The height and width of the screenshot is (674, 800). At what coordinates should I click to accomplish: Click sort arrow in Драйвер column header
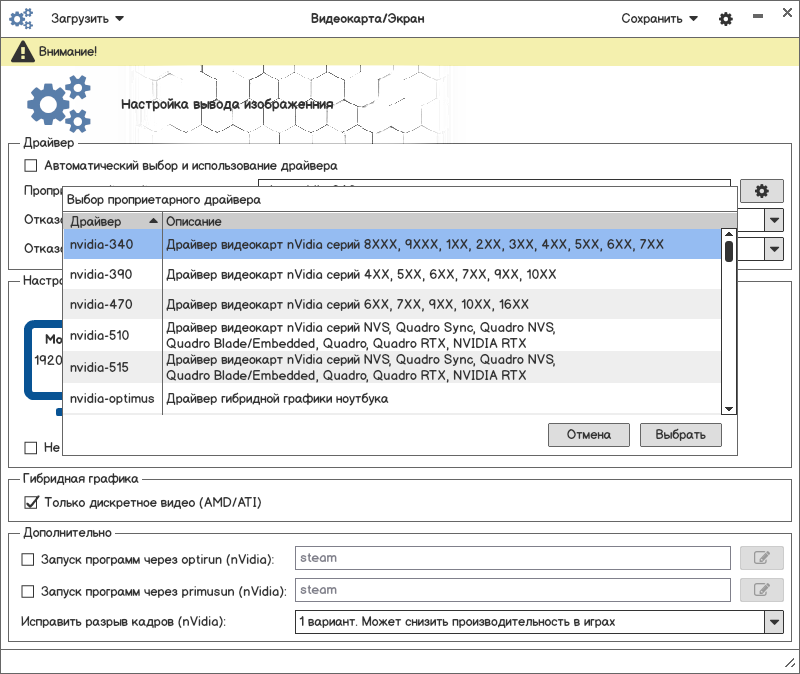pos(152,221)
